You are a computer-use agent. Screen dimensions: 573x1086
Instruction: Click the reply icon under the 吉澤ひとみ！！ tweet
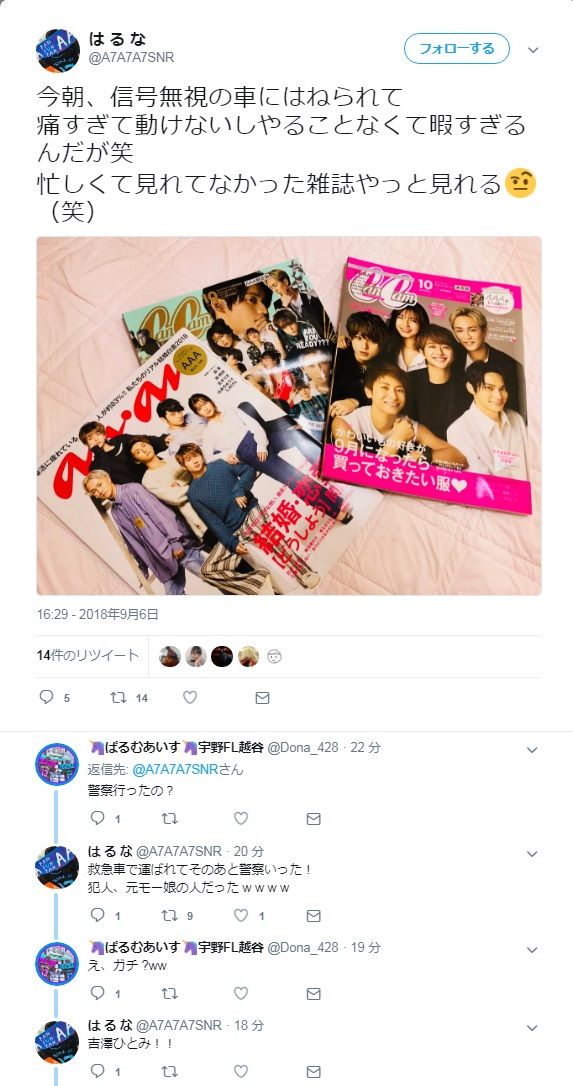(98, 1071)
